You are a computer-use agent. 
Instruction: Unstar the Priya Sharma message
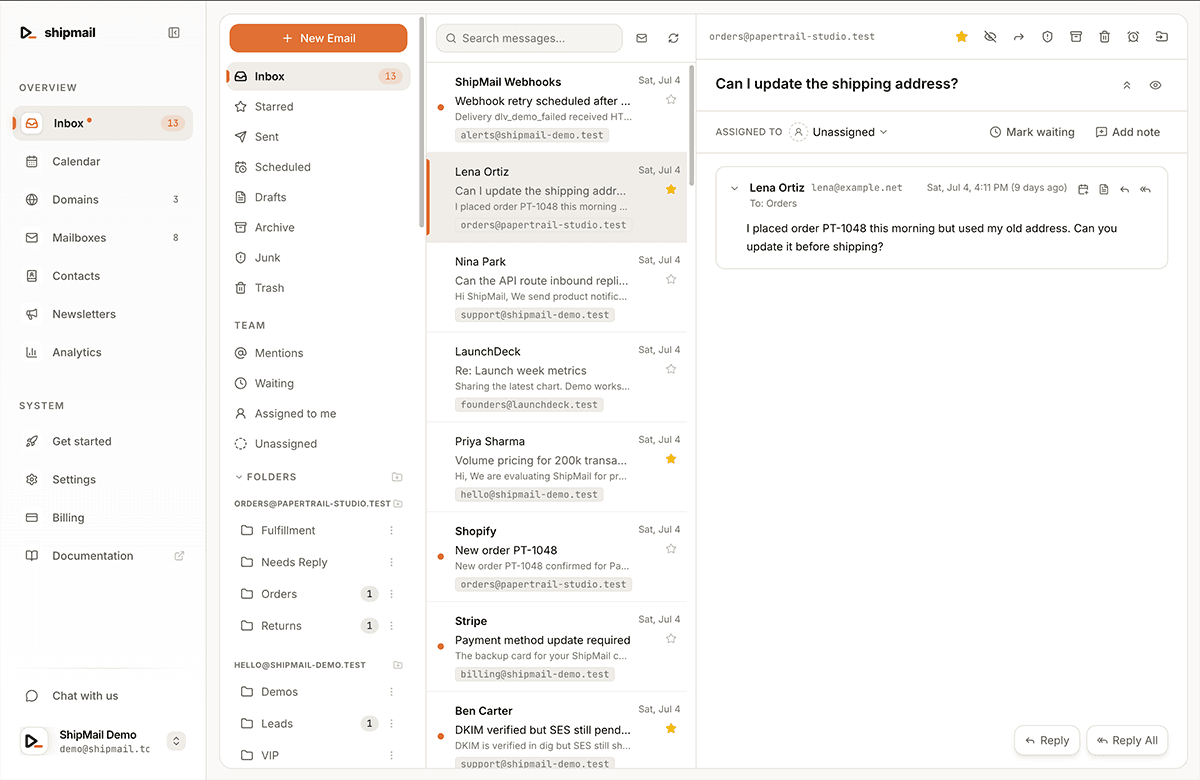pos(671,459)
